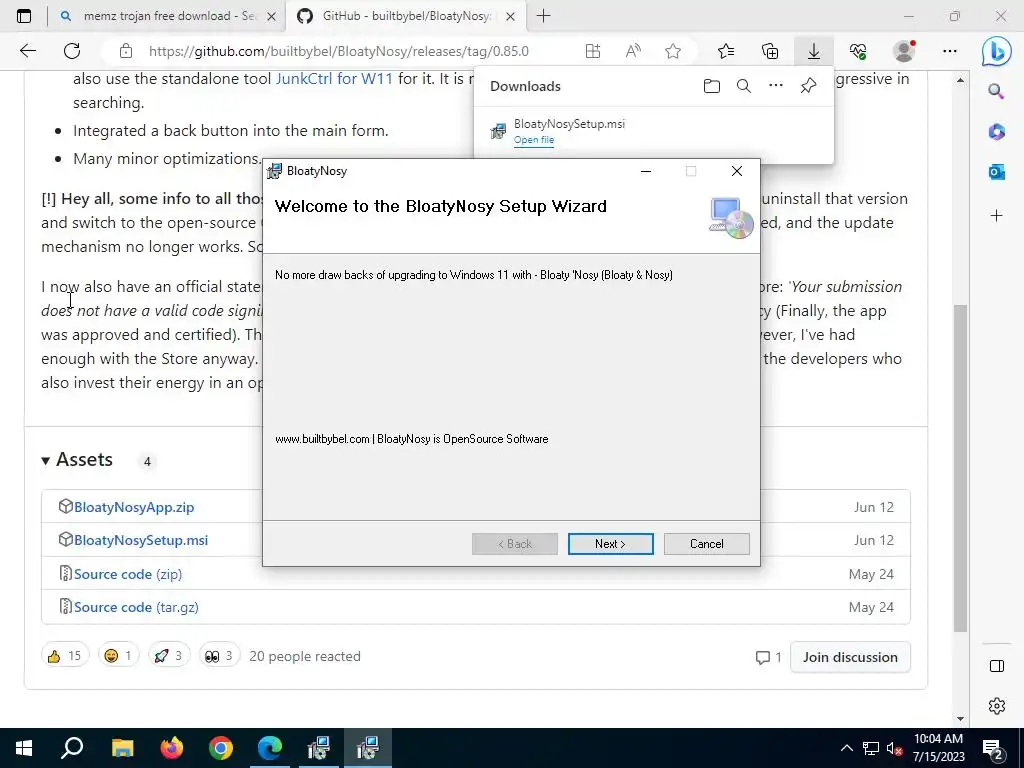Click the laugh reaction 1

coord(118,656)
